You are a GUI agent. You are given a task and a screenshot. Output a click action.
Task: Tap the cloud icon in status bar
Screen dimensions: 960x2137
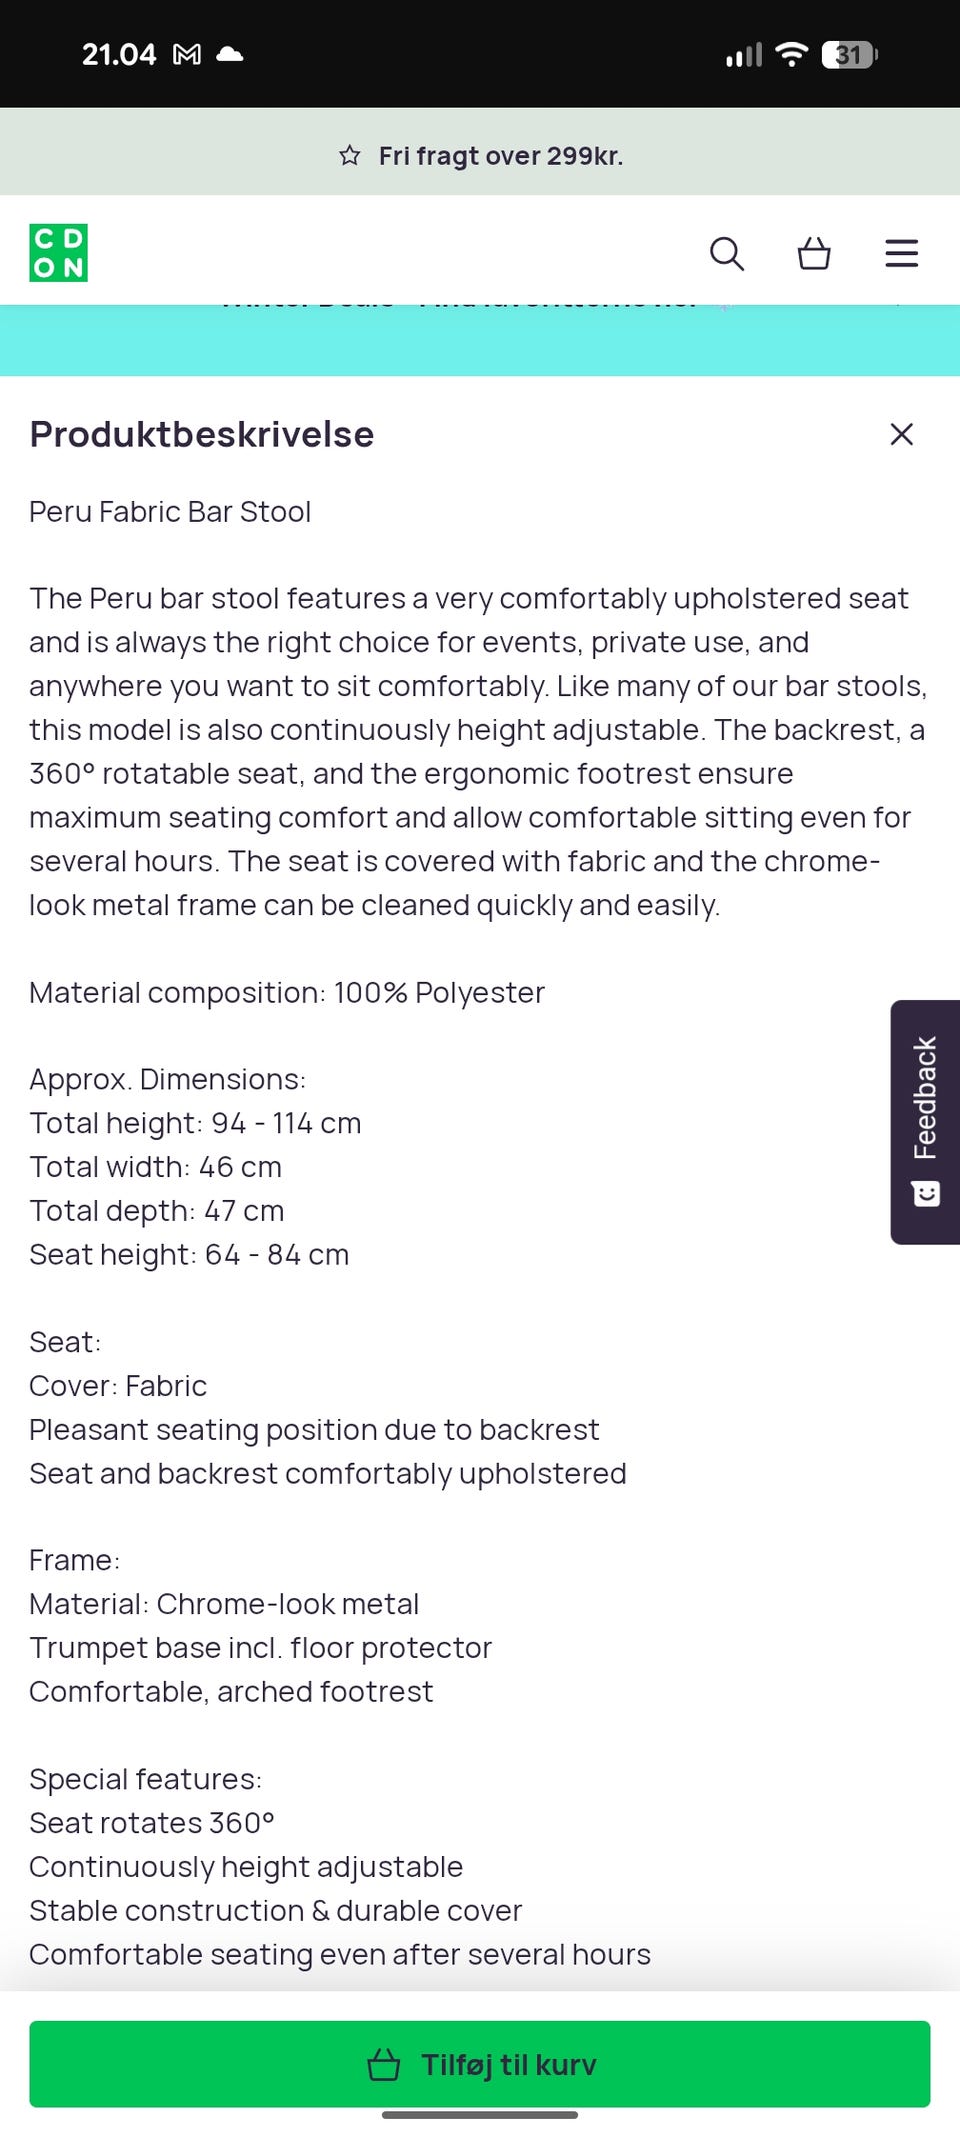tap(230, 55)
